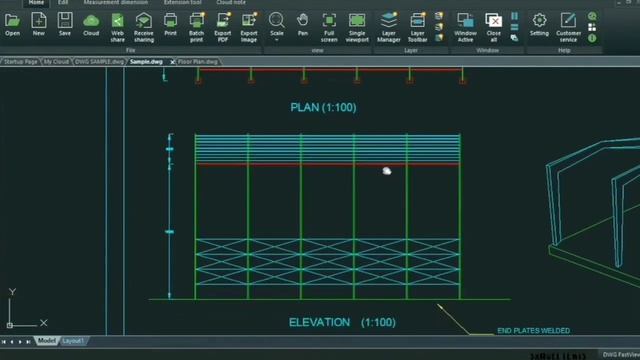Switch to Layout1 tab
640x360 pixels.
(x=73, y=340)
